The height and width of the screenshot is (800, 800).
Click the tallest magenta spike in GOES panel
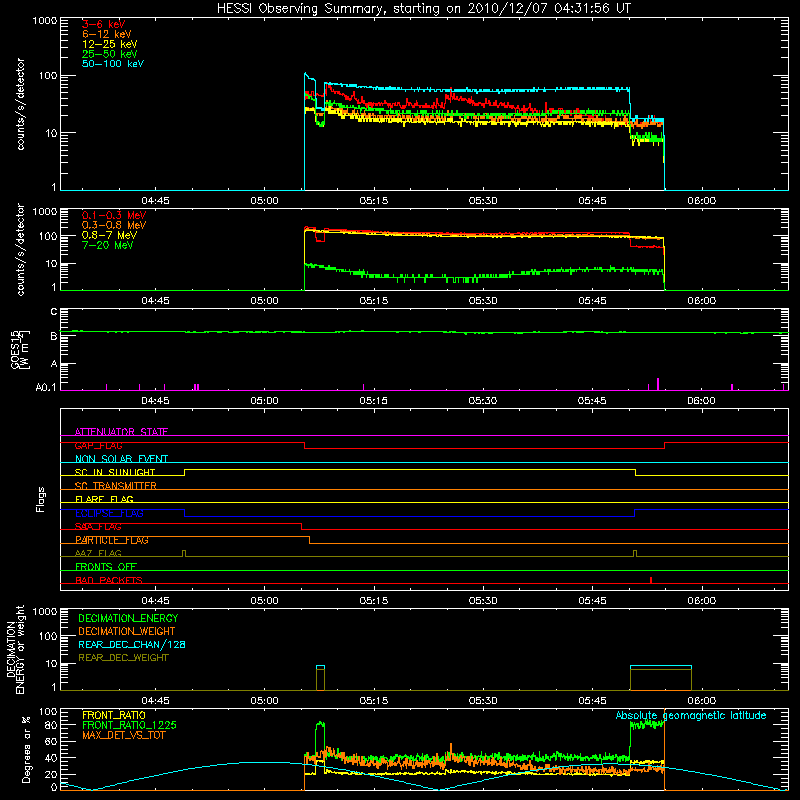coord(658,384)
